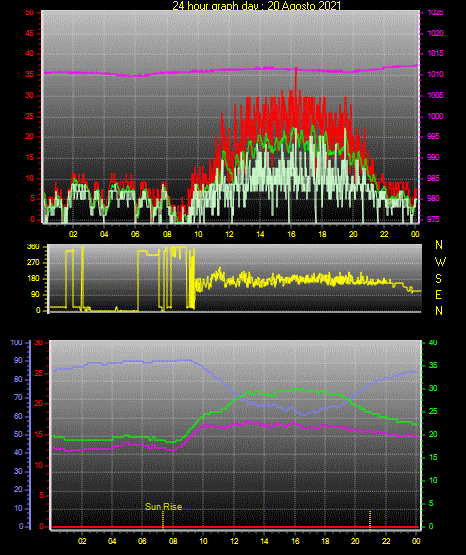Click the 50 wind speed axis label
The width and height of the screenshot is (466, 555).
point(30,13)
